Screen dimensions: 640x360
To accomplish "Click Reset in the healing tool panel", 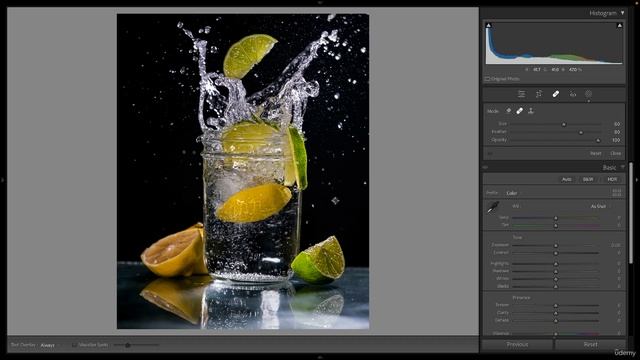I will click(x=595, y=153).
